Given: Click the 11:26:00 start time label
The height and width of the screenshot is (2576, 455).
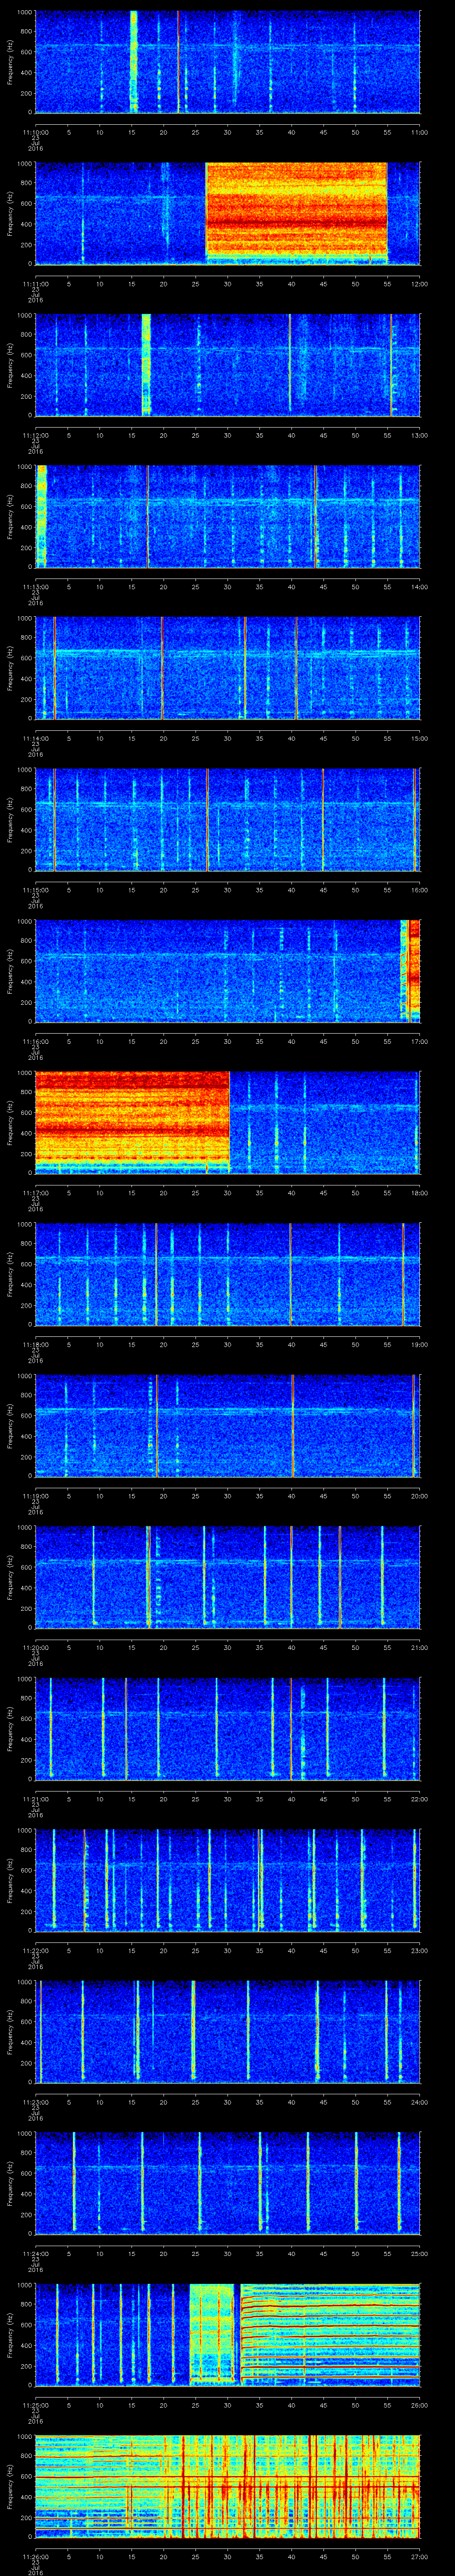Looking at the screenshot, I should coord(35,2556).
